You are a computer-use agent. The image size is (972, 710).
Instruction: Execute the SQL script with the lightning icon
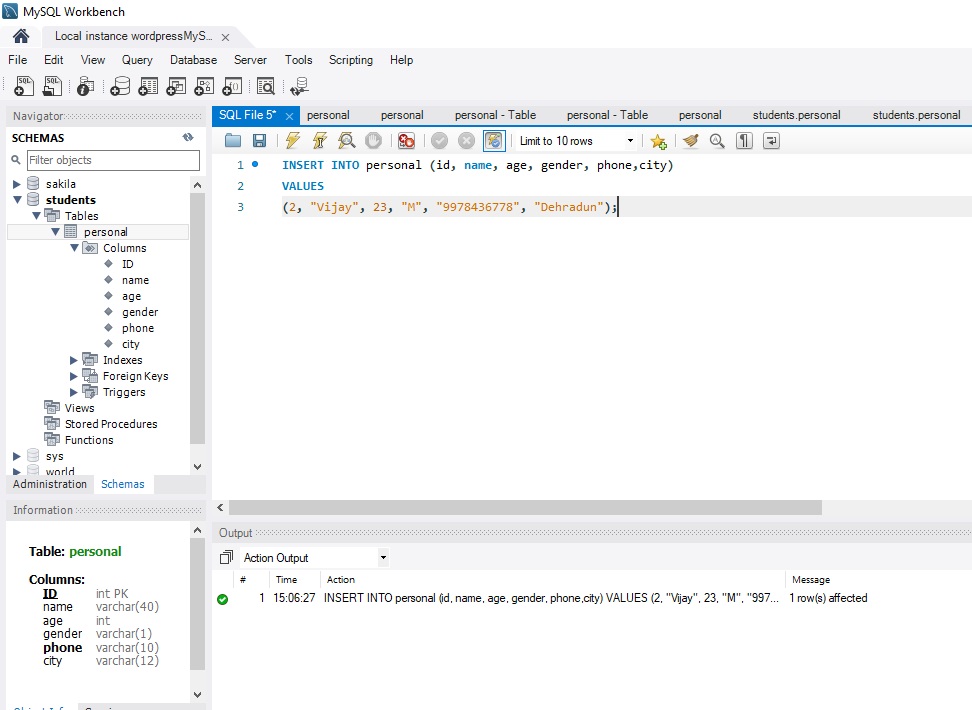pyautogui.click(x=291, y=140)
